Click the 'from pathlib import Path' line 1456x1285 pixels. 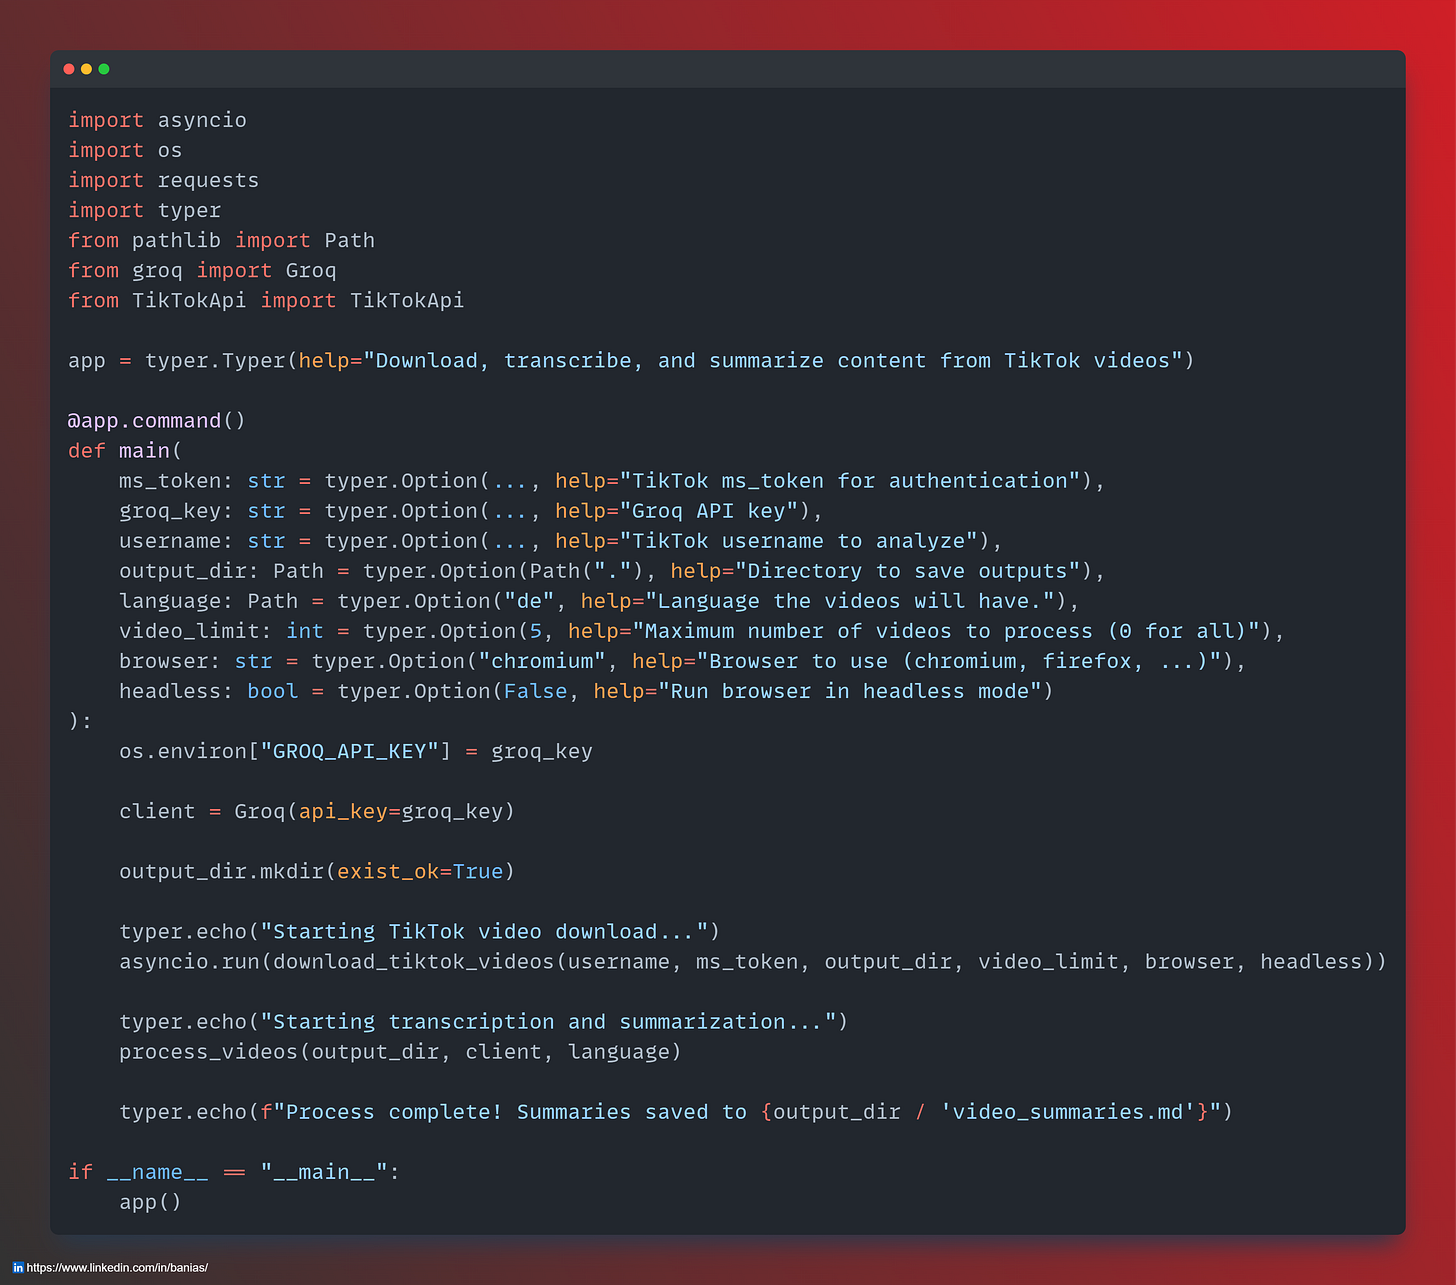click(x=221, y=240)
